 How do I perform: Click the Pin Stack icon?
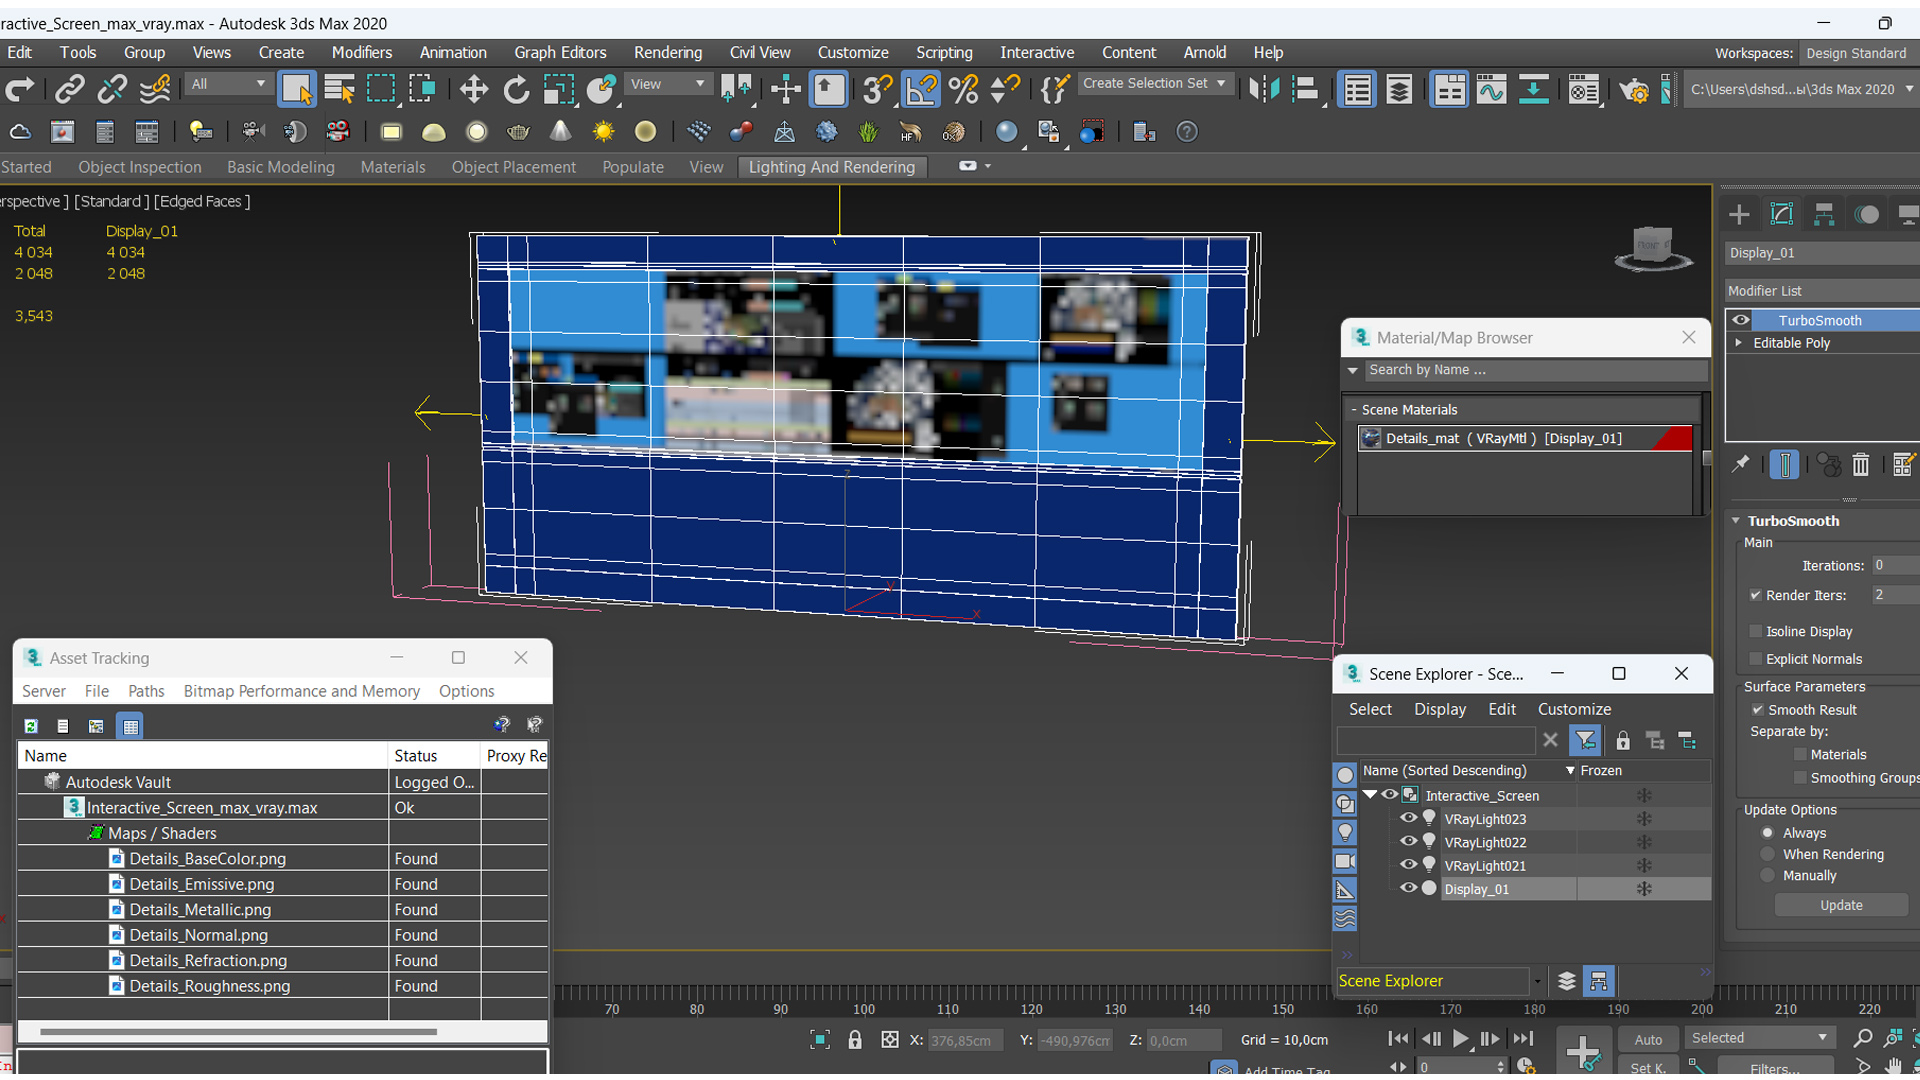(1741, 464)
